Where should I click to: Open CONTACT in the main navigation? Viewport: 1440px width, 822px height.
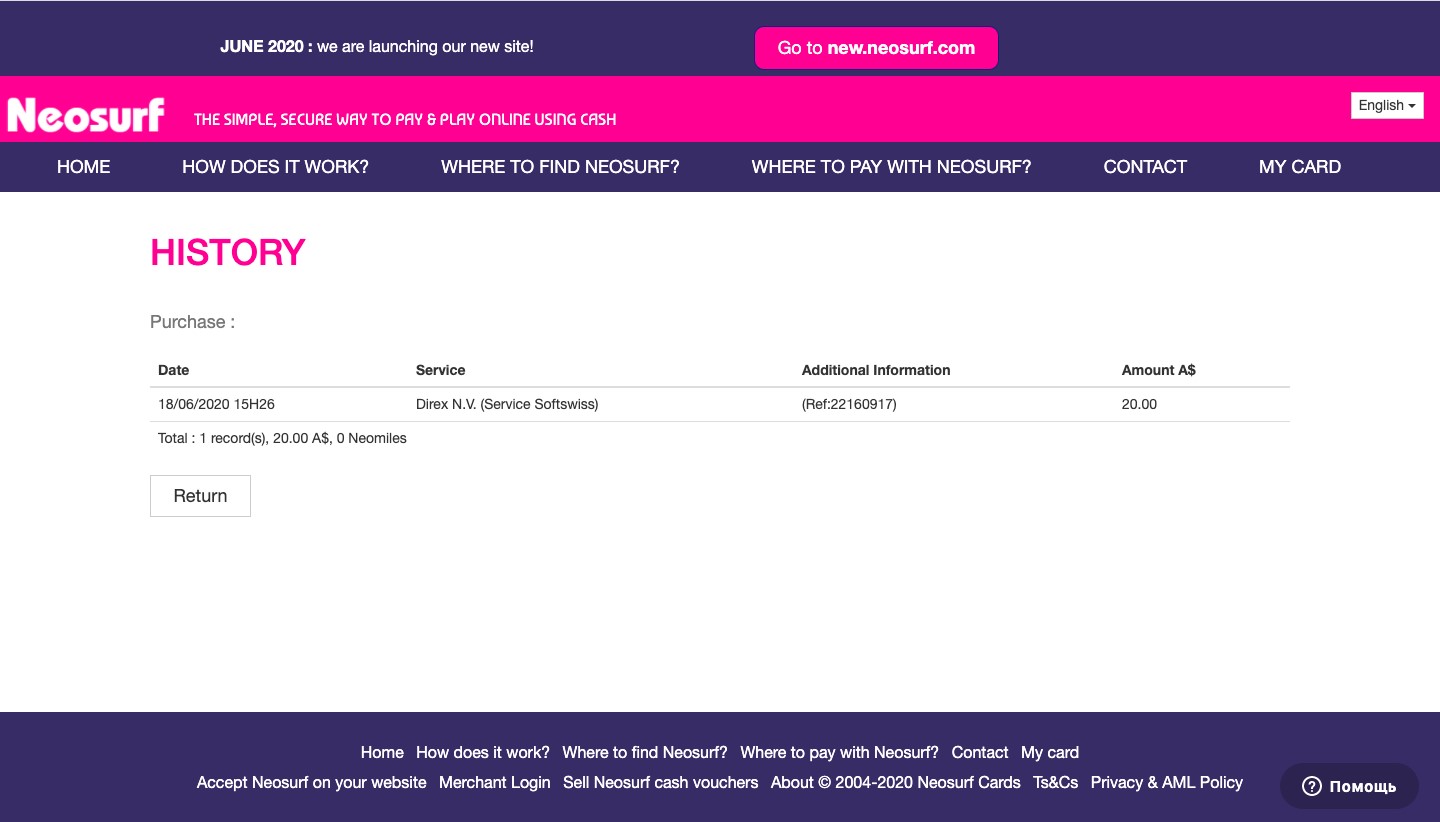(x=1145, y=167)
